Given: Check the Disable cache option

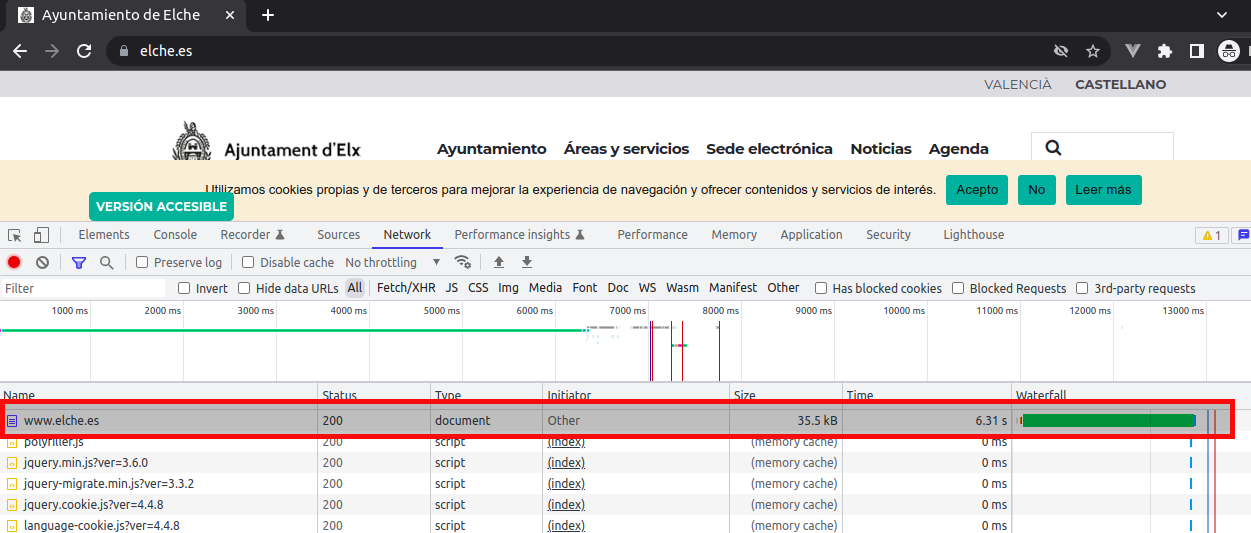Looking at the screenshot, I should [x=248, y=262].
